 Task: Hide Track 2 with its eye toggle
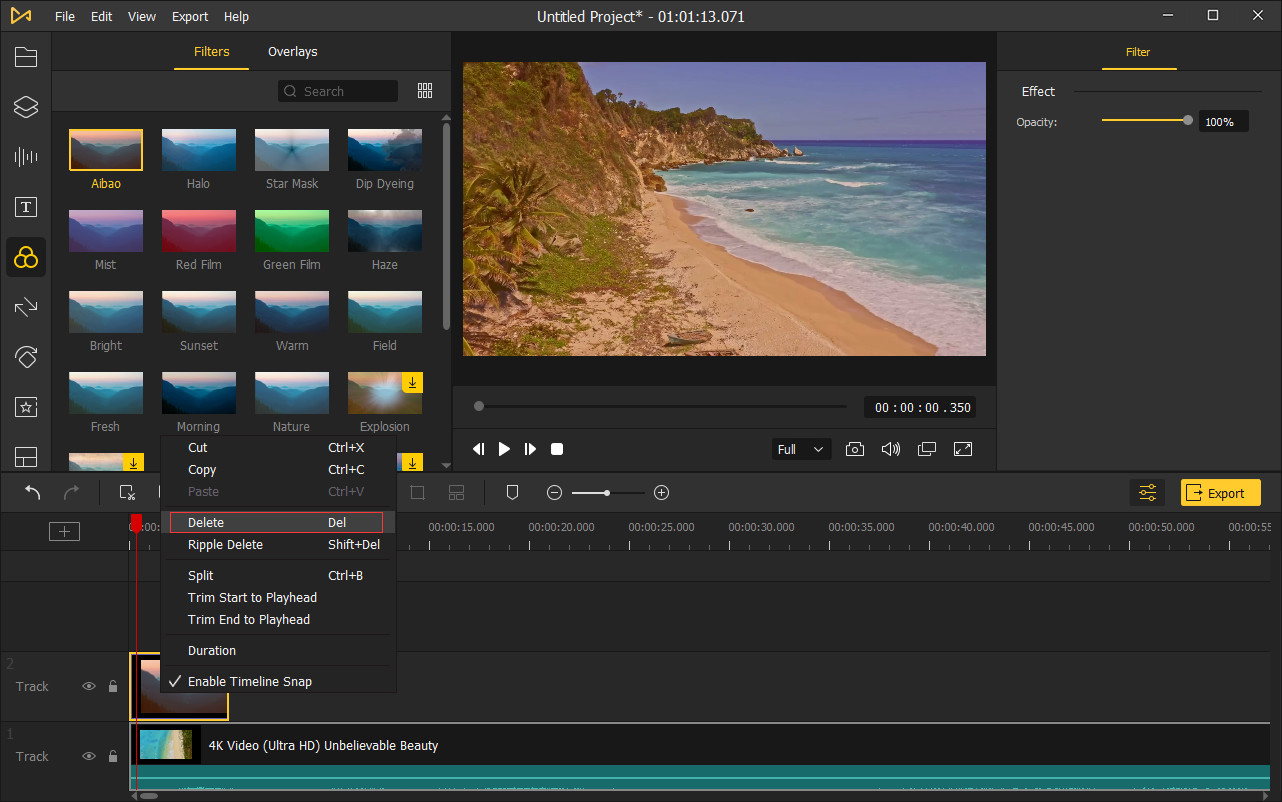[88, 686]
